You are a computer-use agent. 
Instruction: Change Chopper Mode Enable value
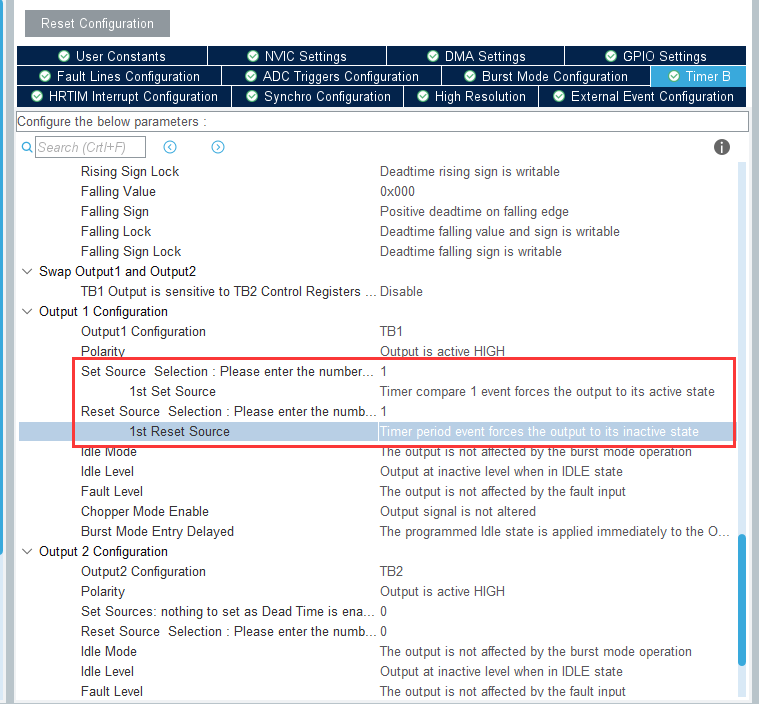click(457, 511)
